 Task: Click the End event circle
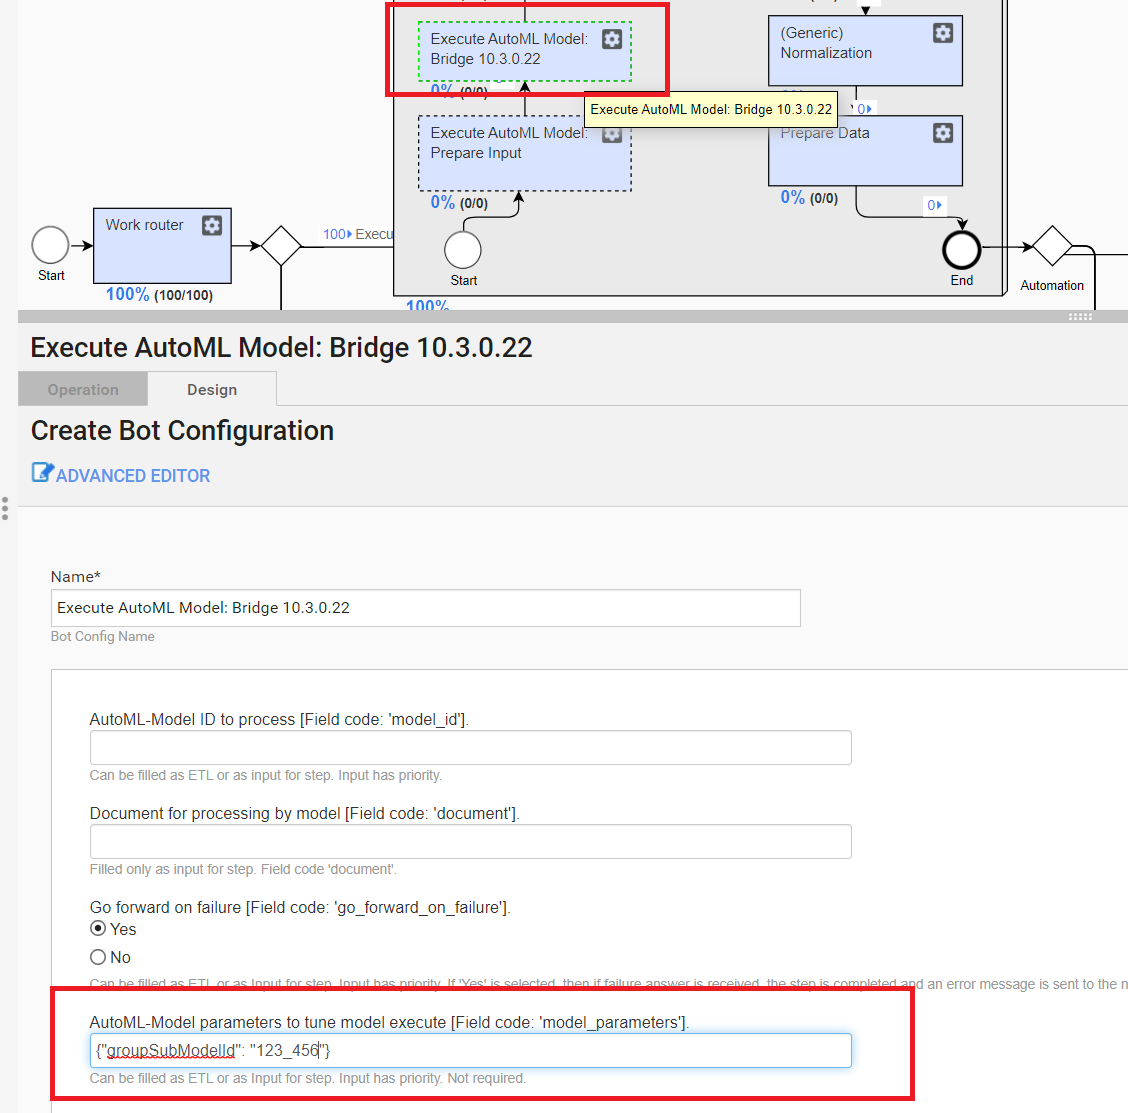(x=961, y=250)
